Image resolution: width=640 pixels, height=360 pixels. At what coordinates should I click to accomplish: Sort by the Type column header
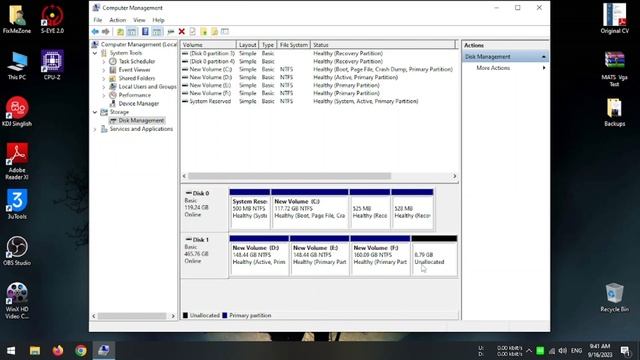point(268,45)
